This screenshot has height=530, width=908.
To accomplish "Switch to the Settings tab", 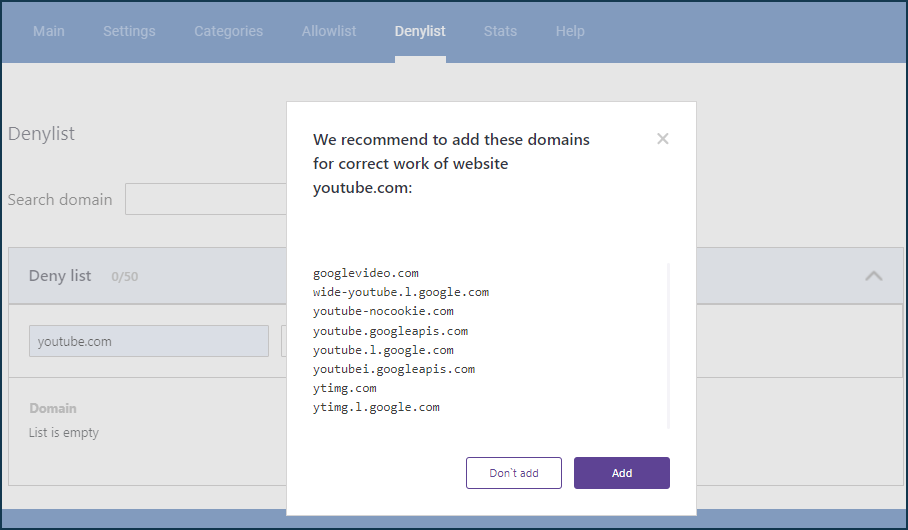I will coord(129,31).
